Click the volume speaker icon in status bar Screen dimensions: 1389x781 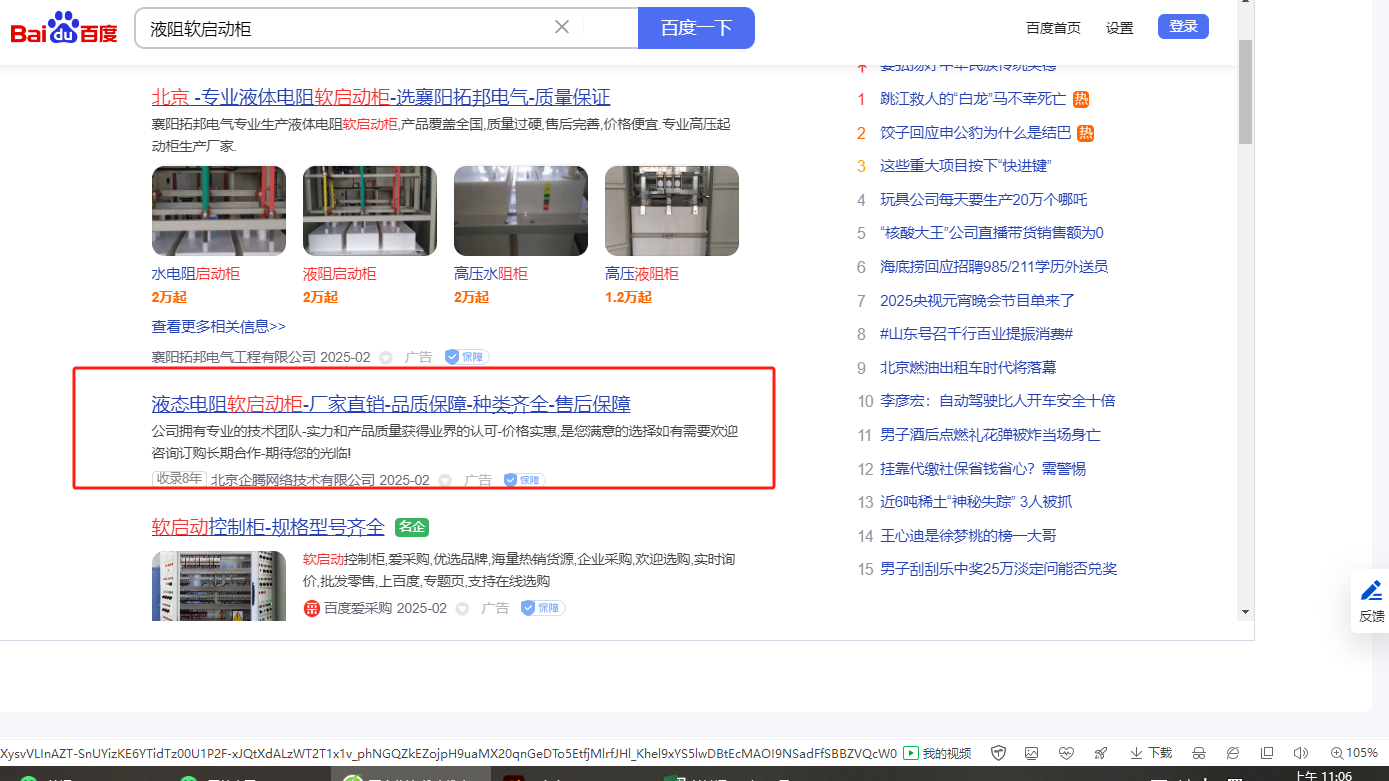[x=1301, y=753]
